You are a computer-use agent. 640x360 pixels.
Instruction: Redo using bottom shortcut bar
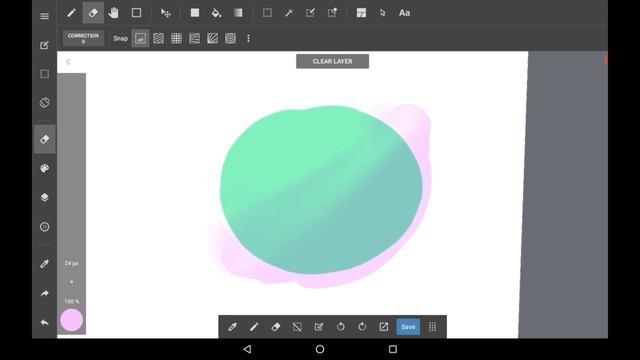362,327
